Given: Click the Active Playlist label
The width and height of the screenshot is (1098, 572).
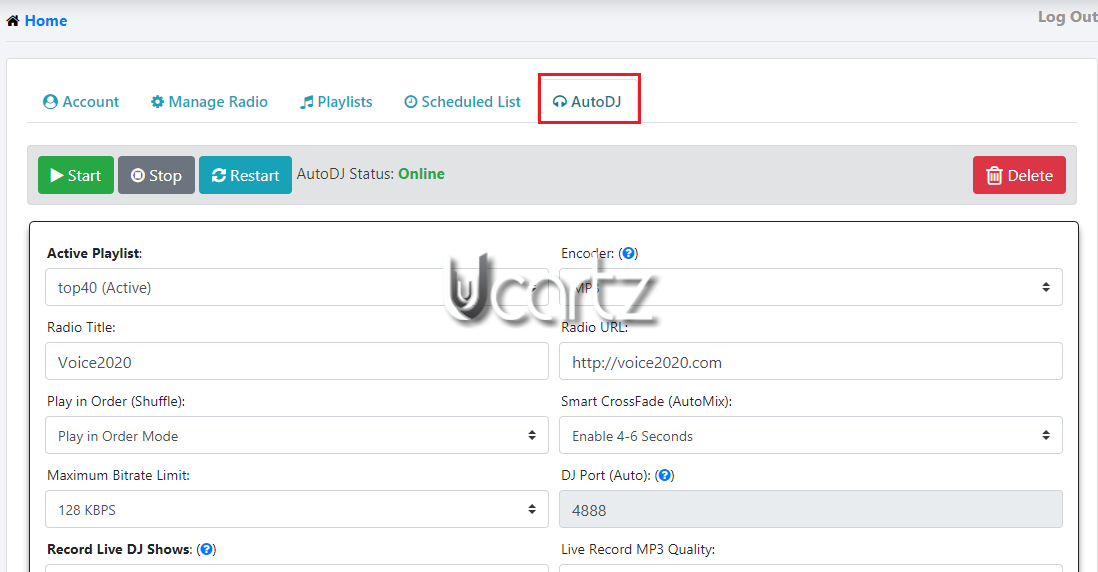Looking at the screenshot, I should click(x=95, y=253).
